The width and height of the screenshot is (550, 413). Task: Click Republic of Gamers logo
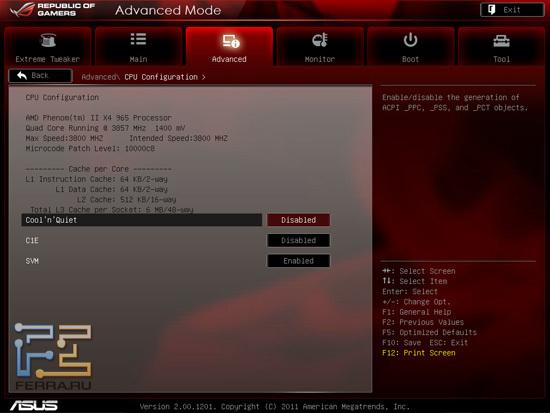[53, 9]
